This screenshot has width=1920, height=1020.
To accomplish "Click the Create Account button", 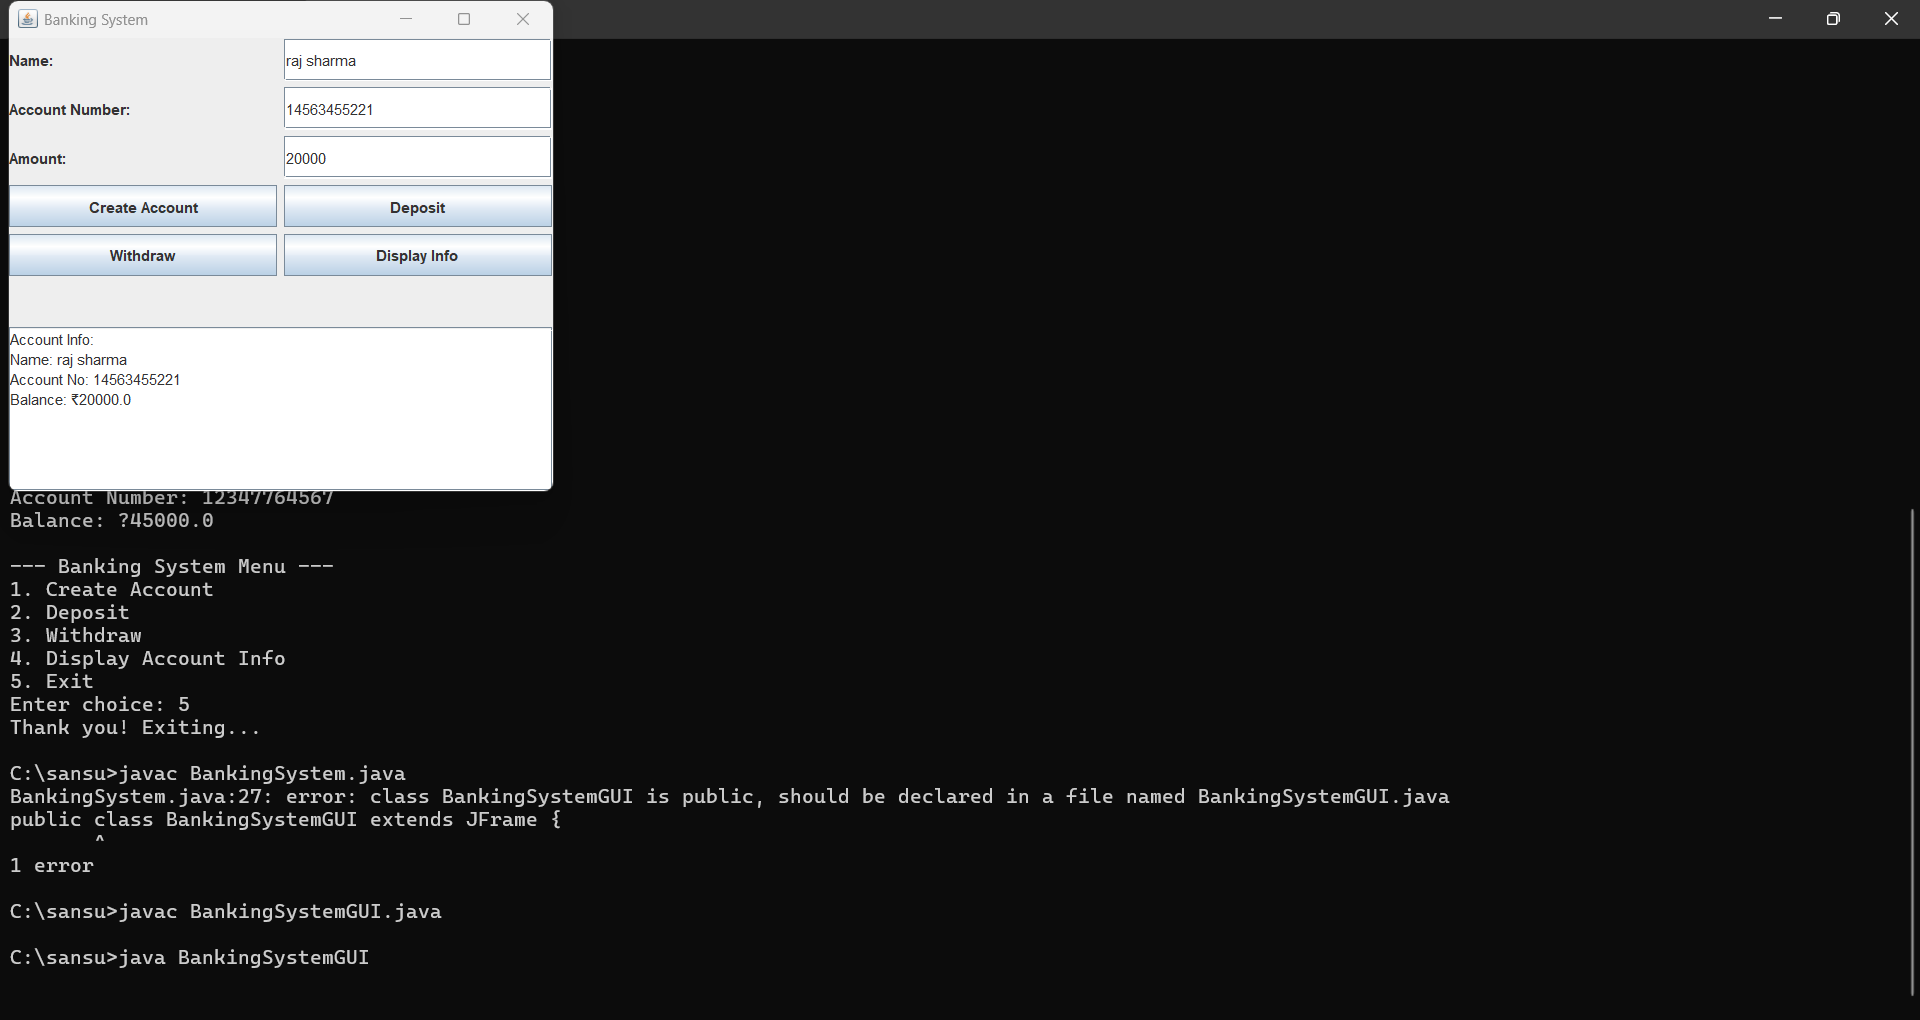I will pyautogui.click(x=142, y=207).
